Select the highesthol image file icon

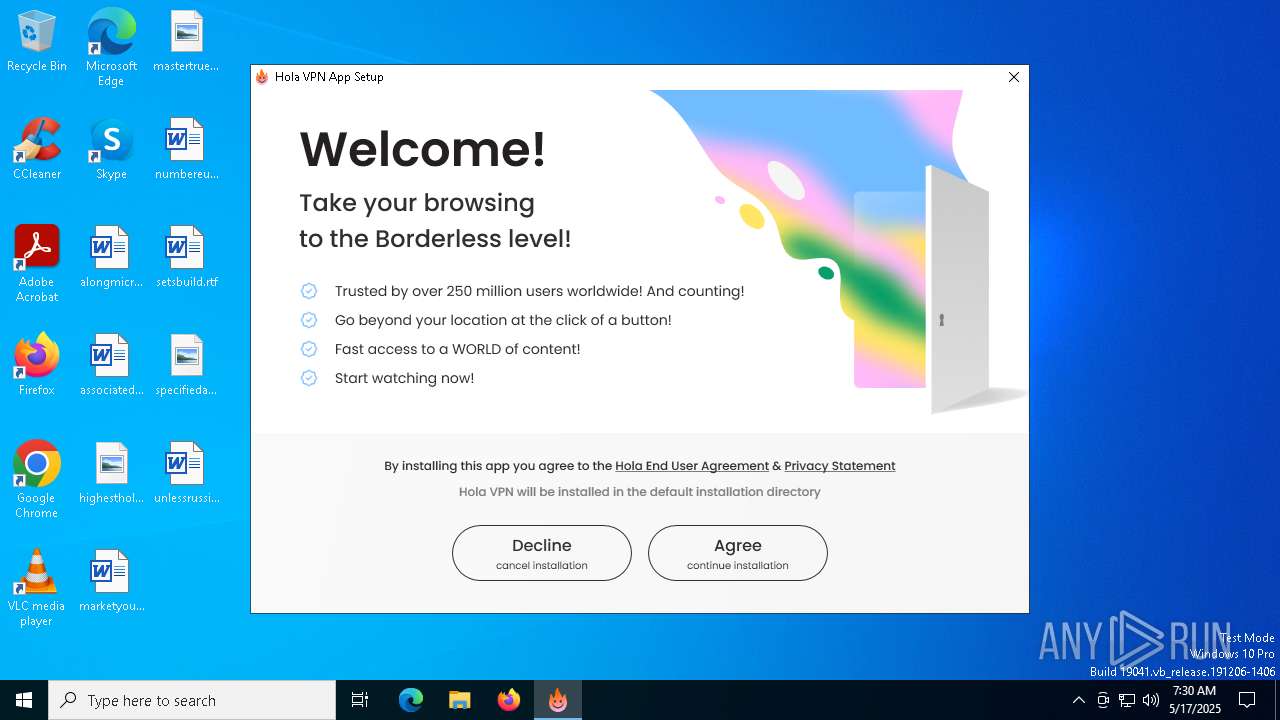(x=111, y=474)
